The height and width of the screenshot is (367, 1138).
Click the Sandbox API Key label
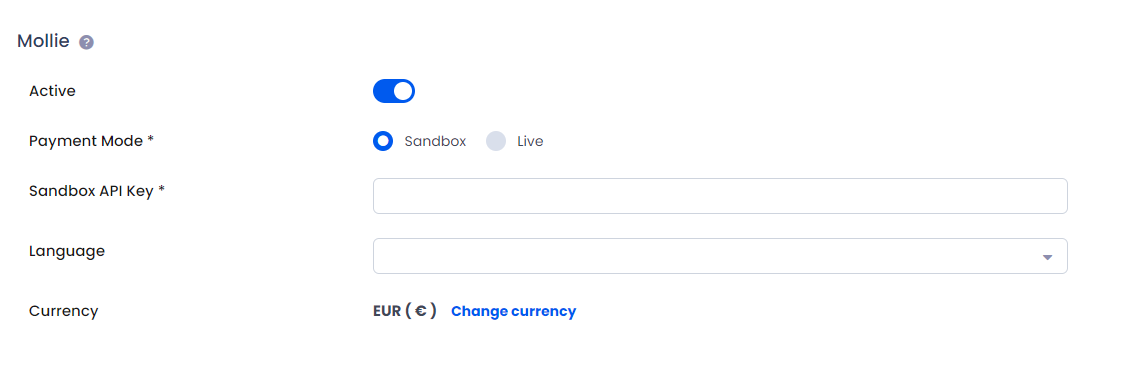tap(97, 191)
